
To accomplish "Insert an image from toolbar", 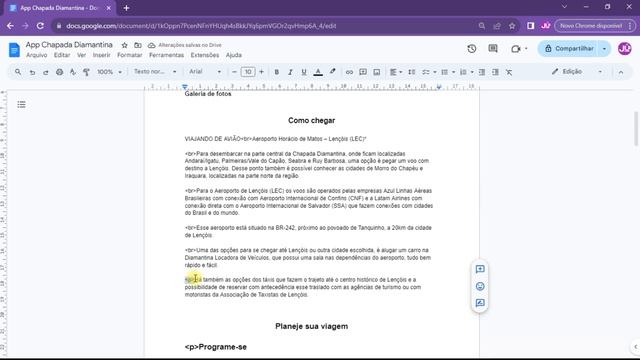I will pos(377,72).
